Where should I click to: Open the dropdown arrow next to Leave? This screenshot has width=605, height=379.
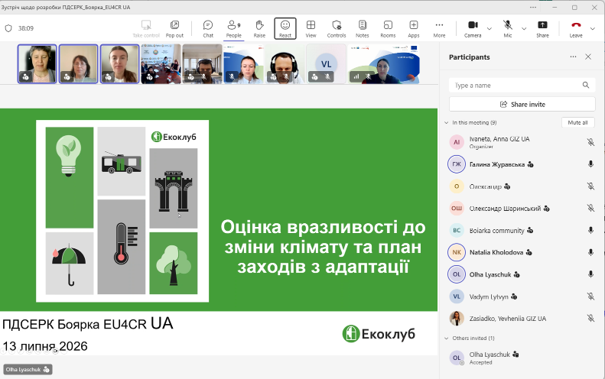click(593, 29)
